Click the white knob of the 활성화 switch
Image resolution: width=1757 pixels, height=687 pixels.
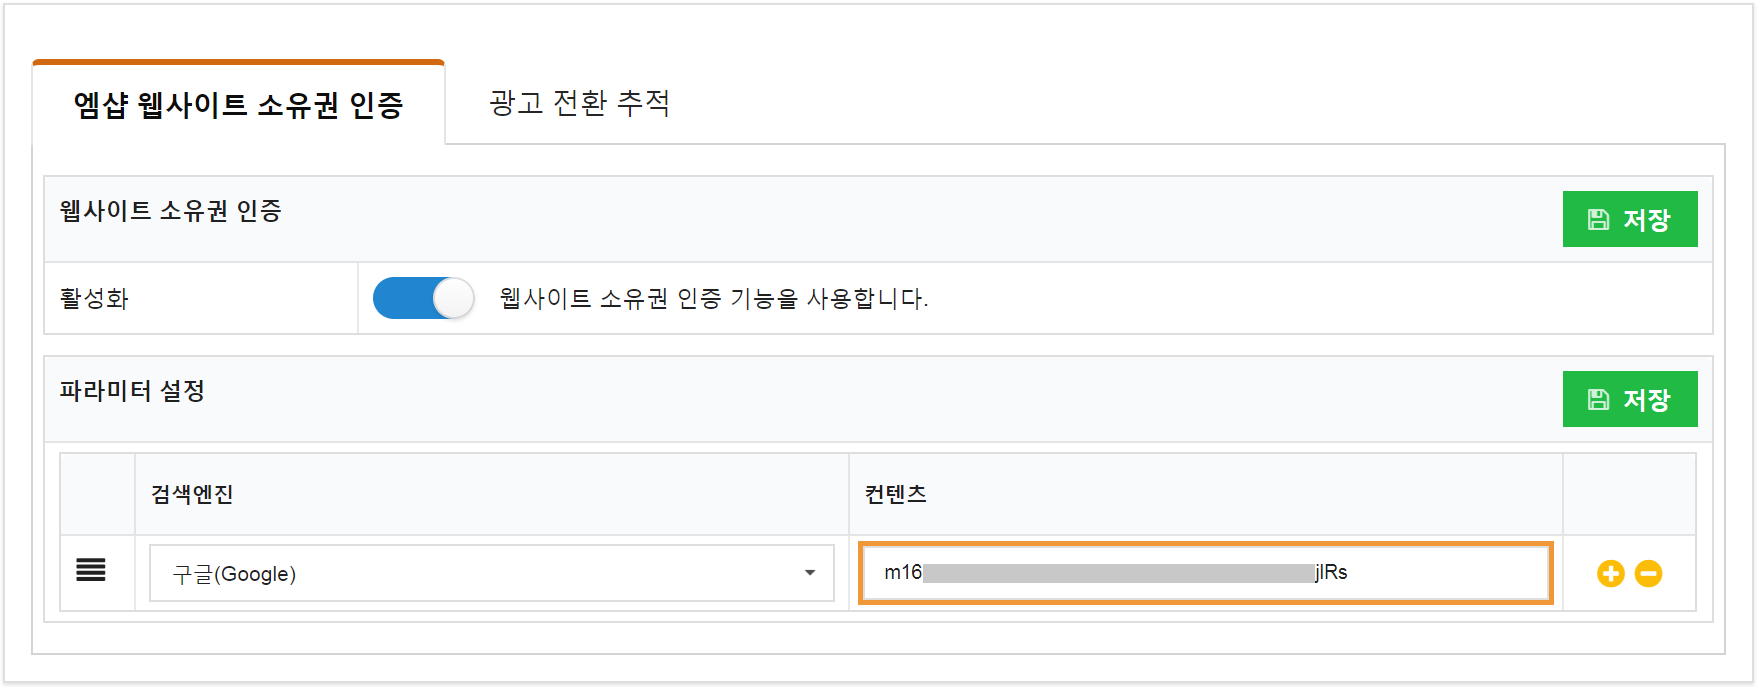[453, 298]
